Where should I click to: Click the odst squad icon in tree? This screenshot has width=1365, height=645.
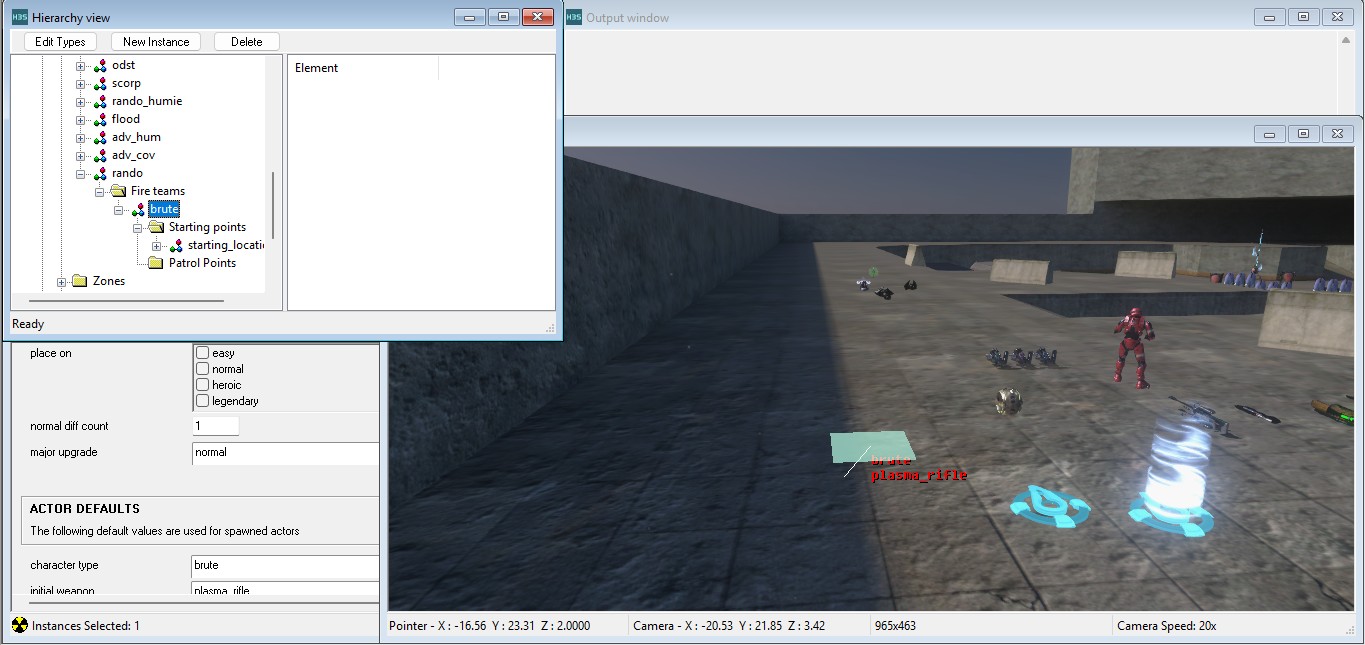(99, 66)
